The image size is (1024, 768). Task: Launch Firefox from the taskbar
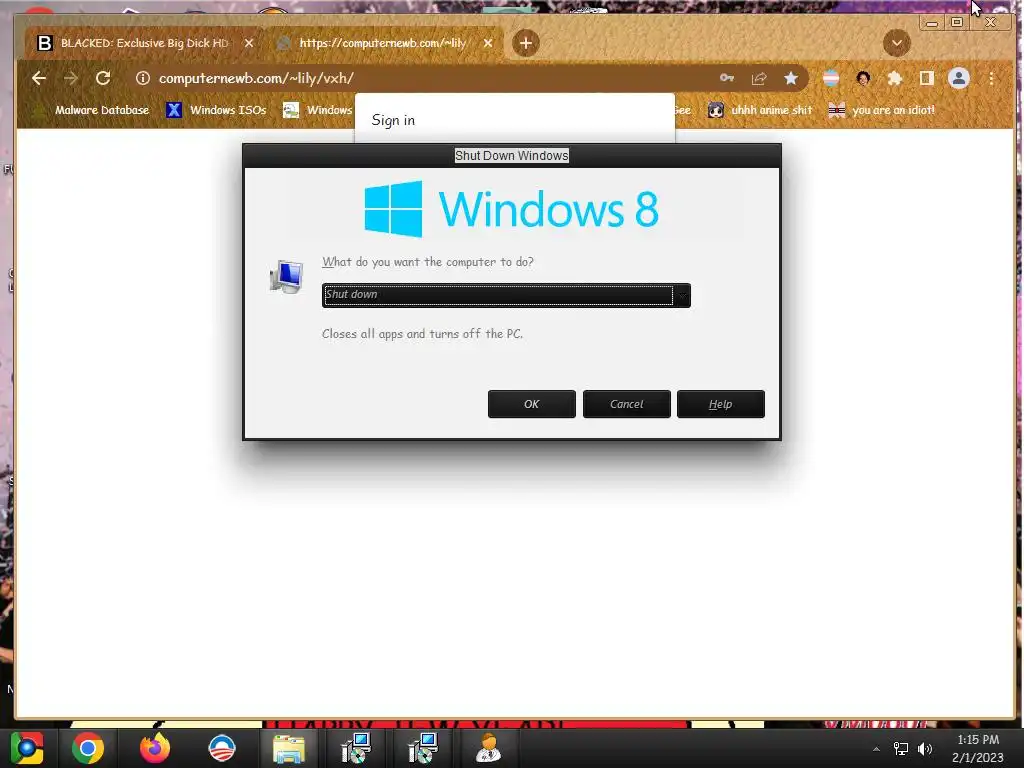(x=155, y=748)
